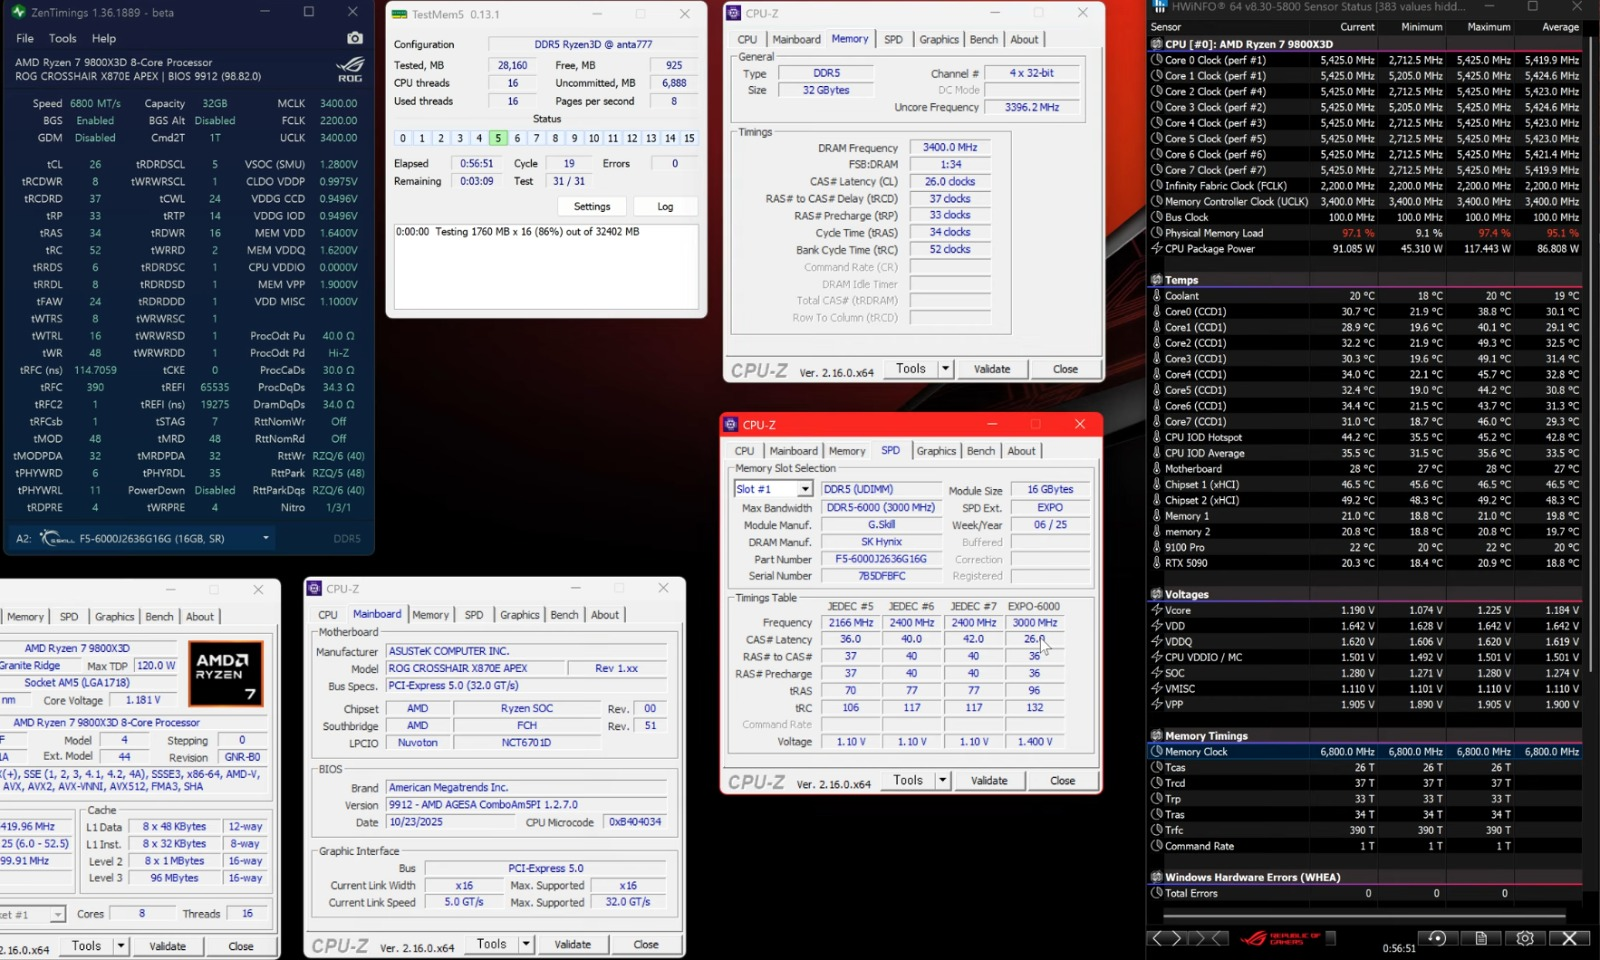This screenshot has height=960, width=1600.
Task: Select the Physical Memory Load row in HWiNFO
Action: [1366, 233]
